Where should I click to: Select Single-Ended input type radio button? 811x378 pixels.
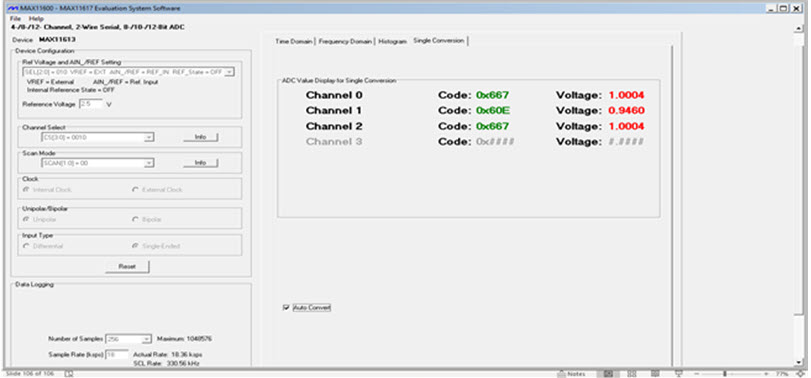(136, 246)
